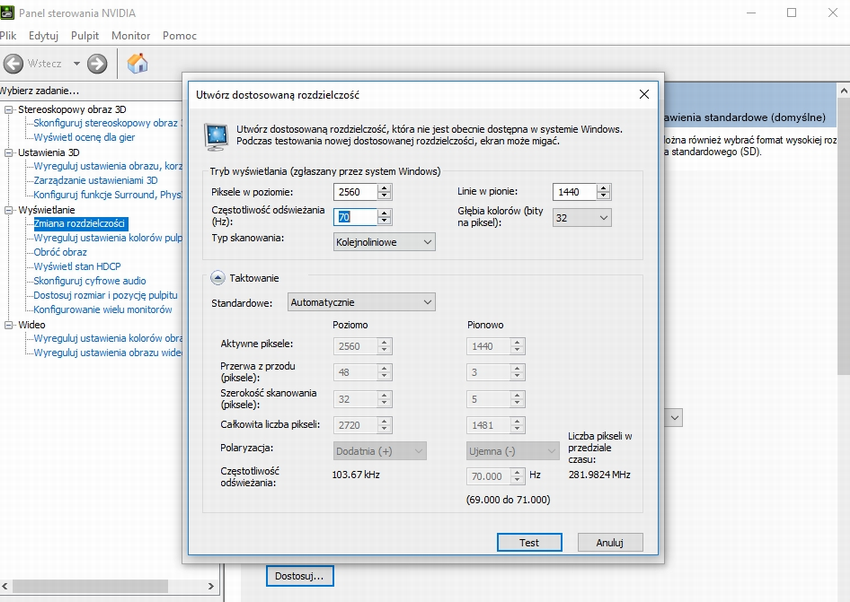The height and width of the screenshot is (602, 850).
Task: Close the custom resolution dialog
Action: (x=644, y=94)
